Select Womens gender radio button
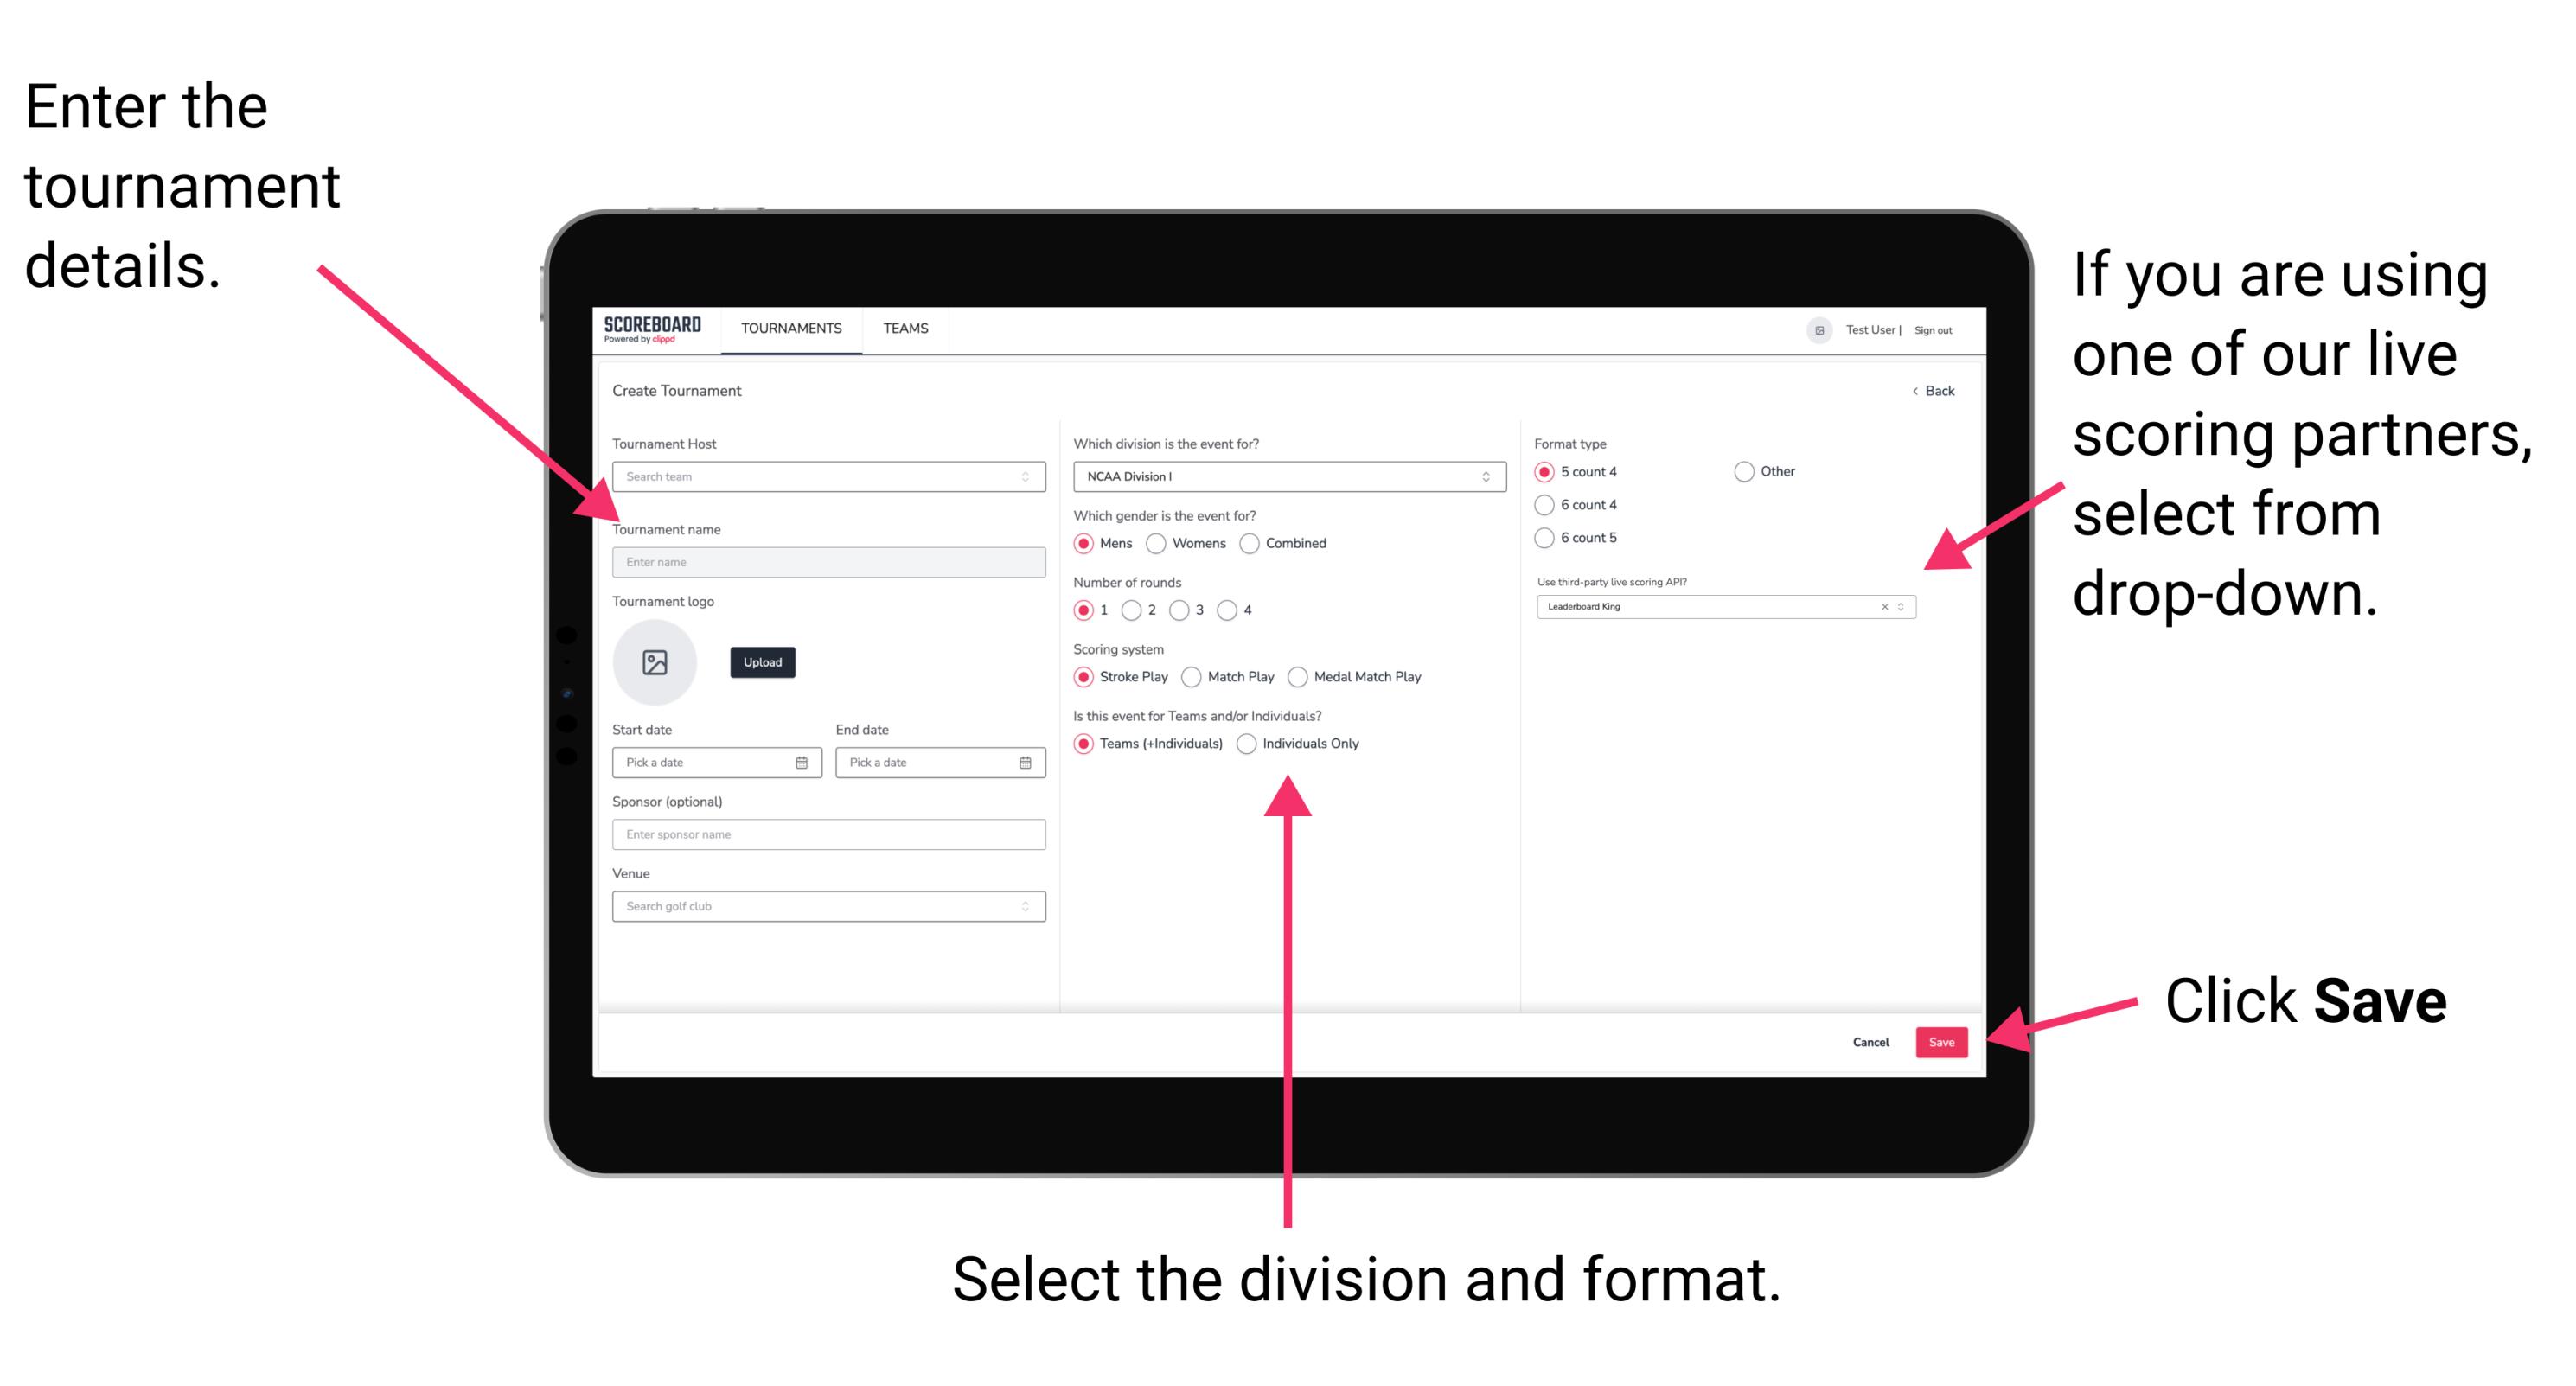 pyautogui.click(x=1159, y=543)
